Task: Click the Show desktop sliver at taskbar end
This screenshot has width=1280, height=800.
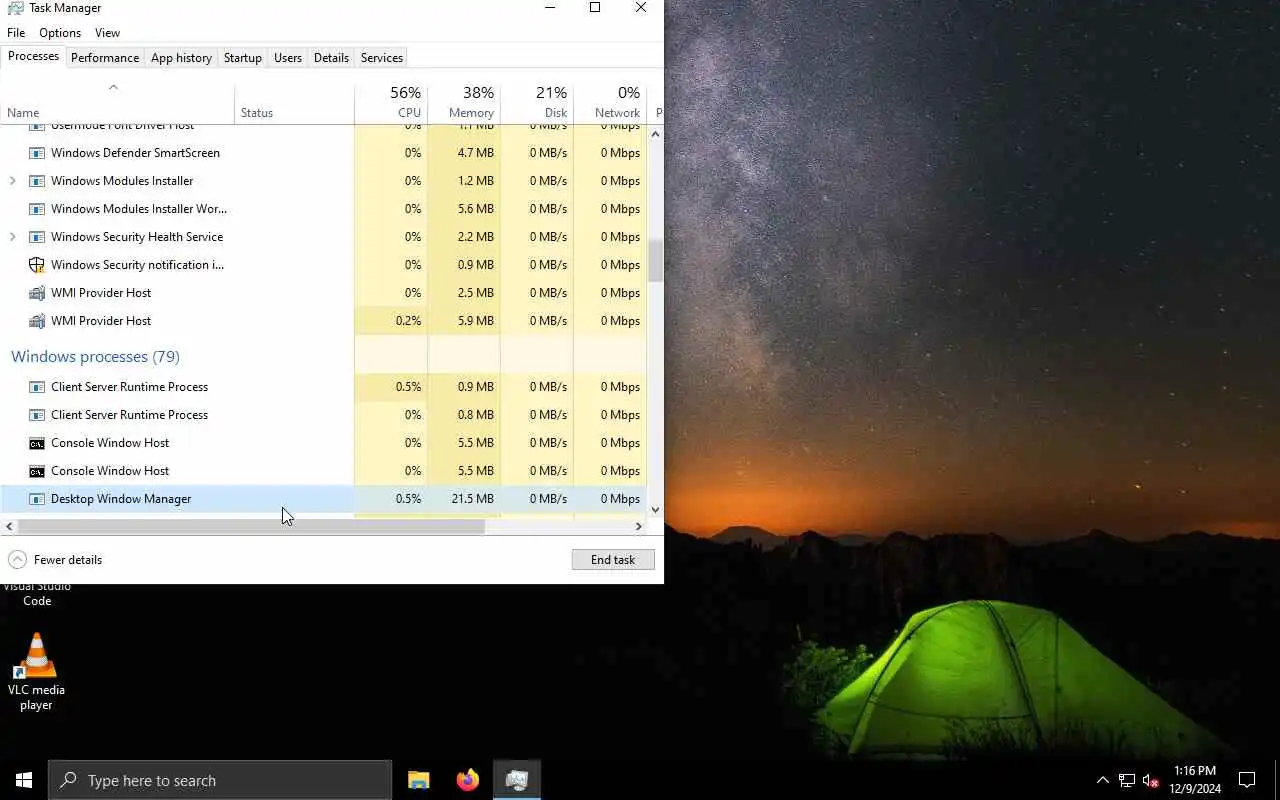Action: pos(1277,780)
